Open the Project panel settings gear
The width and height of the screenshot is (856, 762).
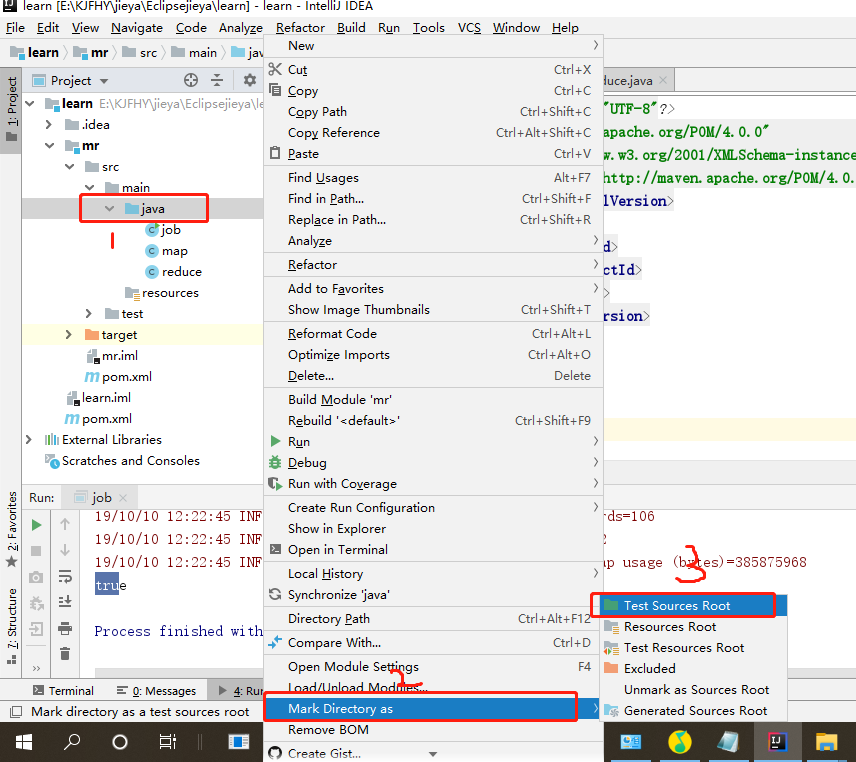point(250,80)
